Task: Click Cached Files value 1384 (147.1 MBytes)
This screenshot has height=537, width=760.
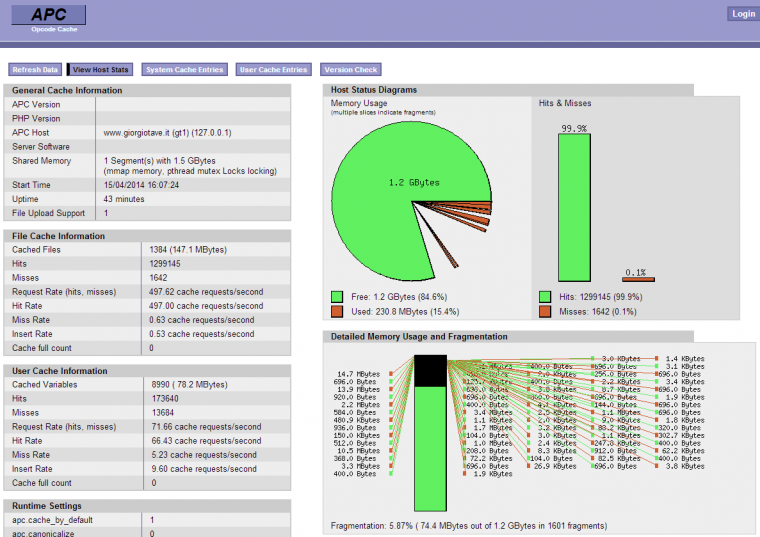Action: click(188, 250)
